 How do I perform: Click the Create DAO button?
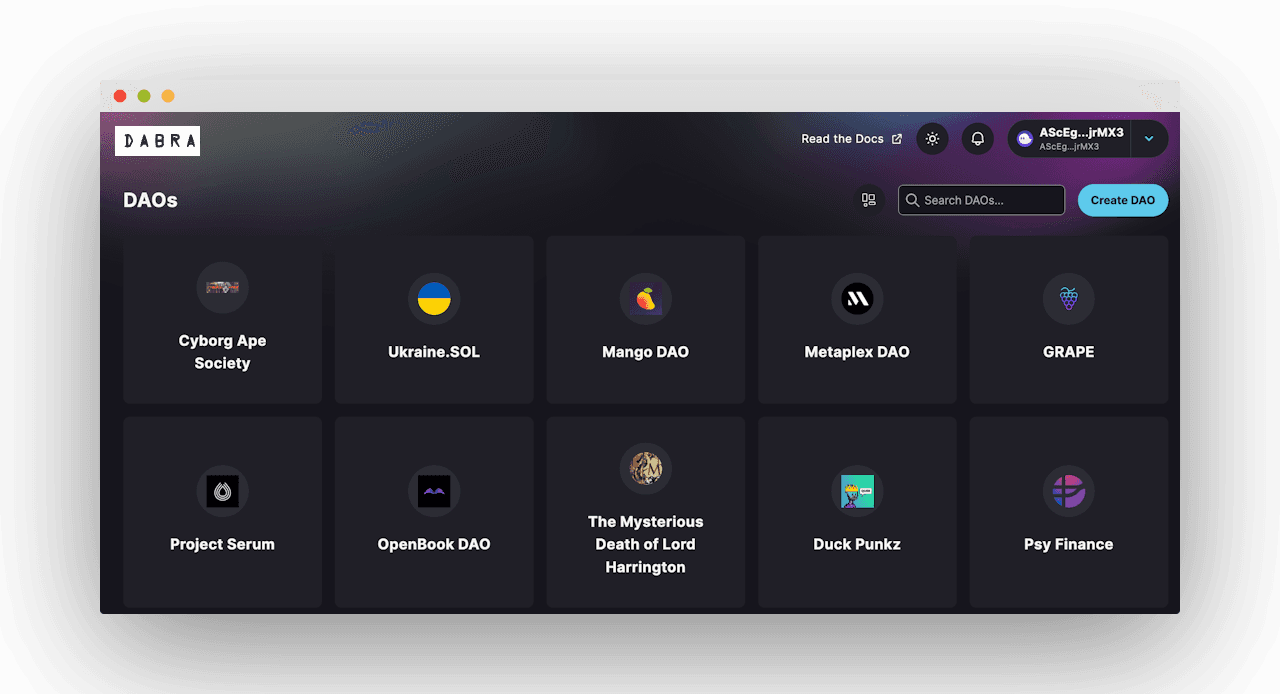click(x=1122, y=200)
